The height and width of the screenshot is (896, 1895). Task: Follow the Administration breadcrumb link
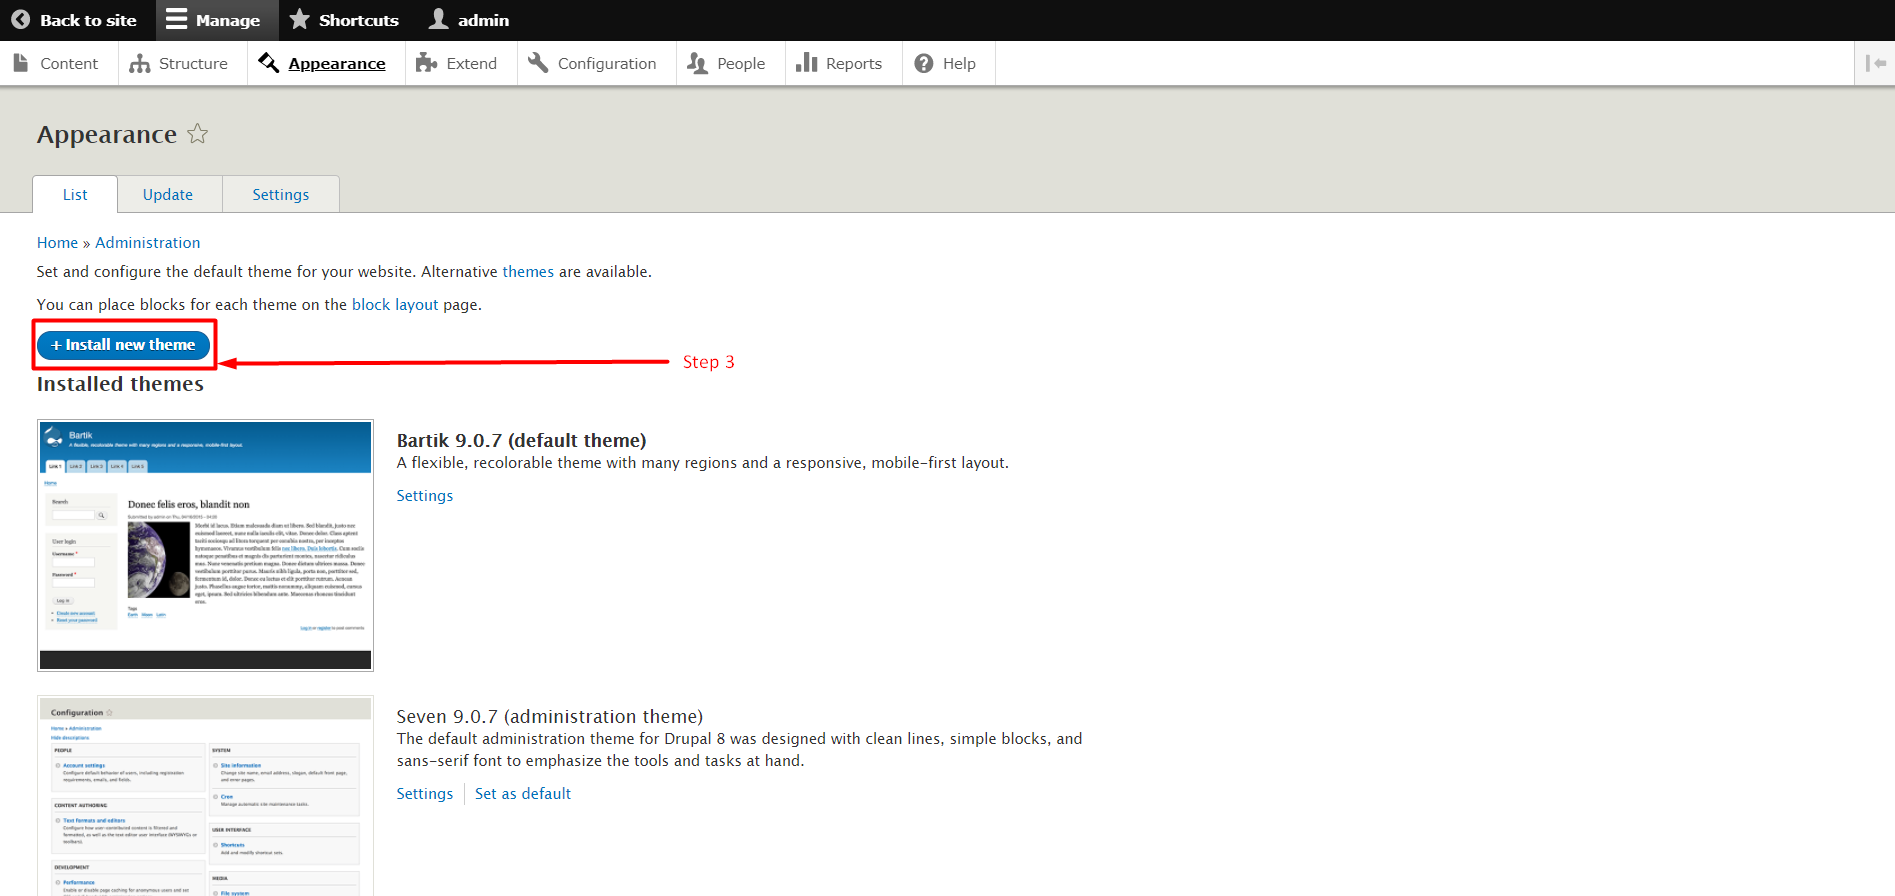[x=148, y=242]
